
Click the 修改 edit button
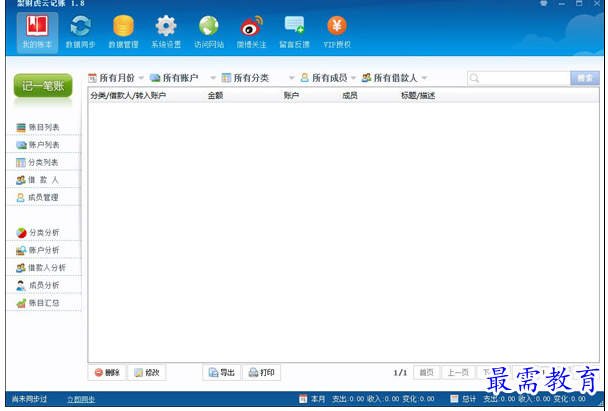147,373
